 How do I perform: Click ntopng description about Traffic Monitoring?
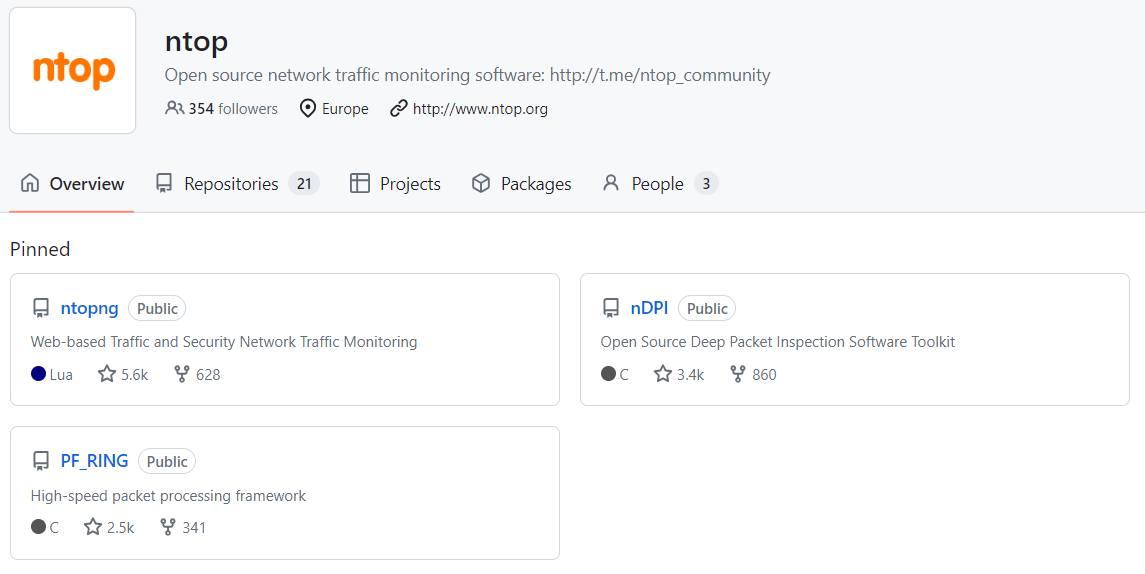pos(224,342)
